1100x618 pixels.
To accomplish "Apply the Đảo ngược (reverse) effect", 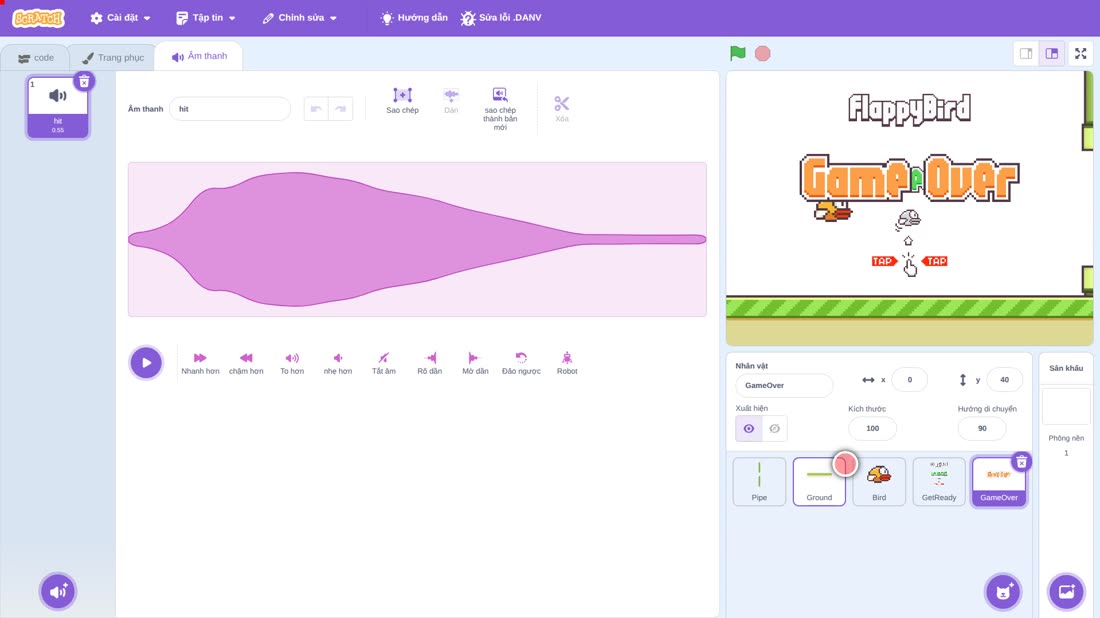I will [x=521, y=363].
